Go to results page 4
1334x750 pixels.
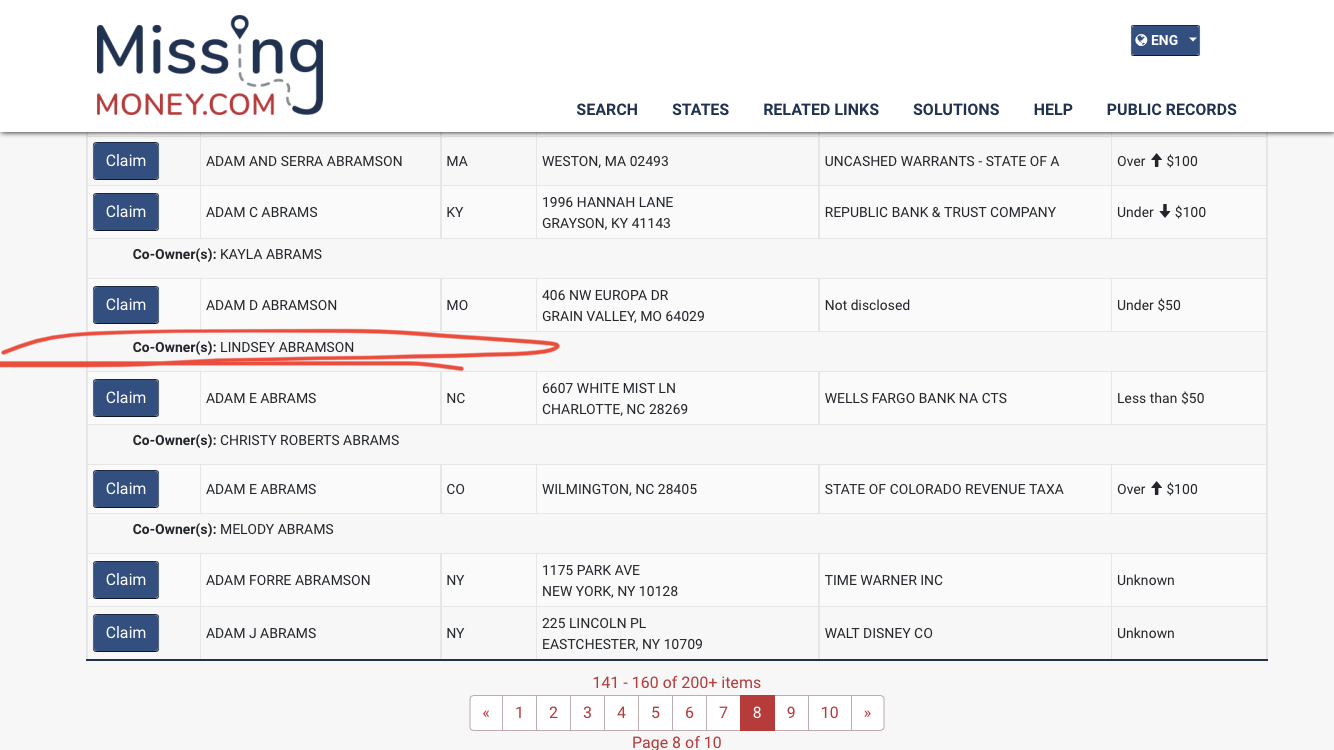[621, 713]
